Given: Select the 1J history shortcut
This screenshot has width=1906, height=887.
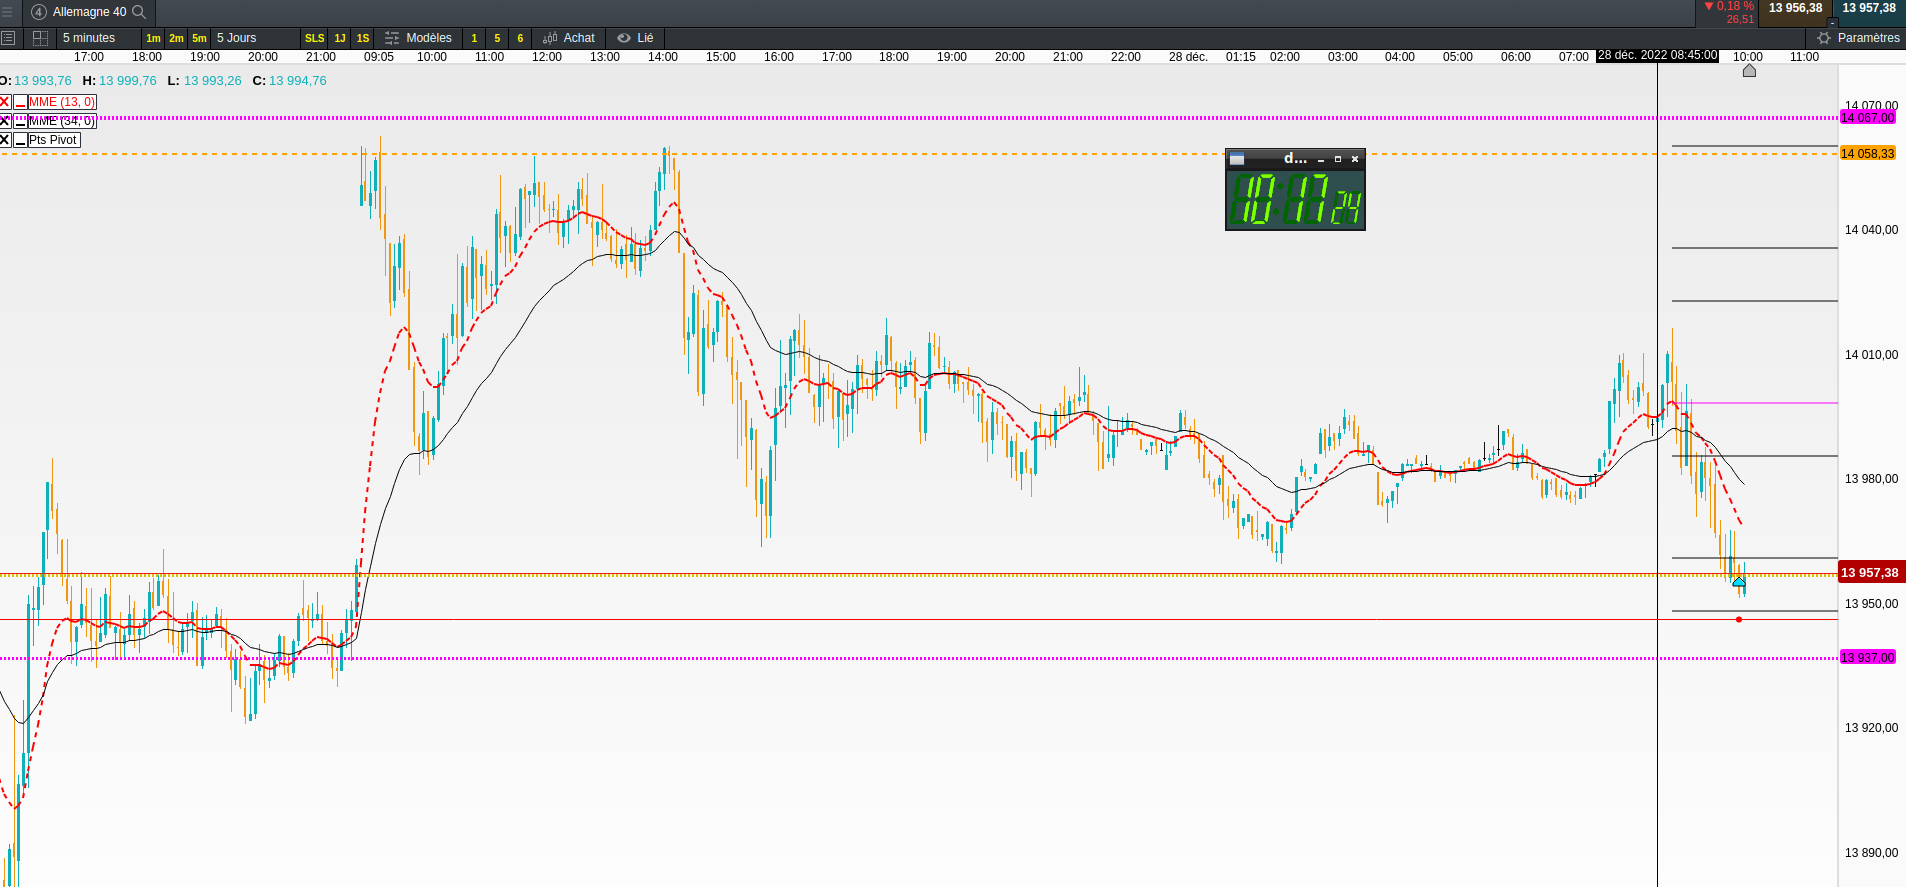Looking at the screenshot, I should click(x=340, y=38).
